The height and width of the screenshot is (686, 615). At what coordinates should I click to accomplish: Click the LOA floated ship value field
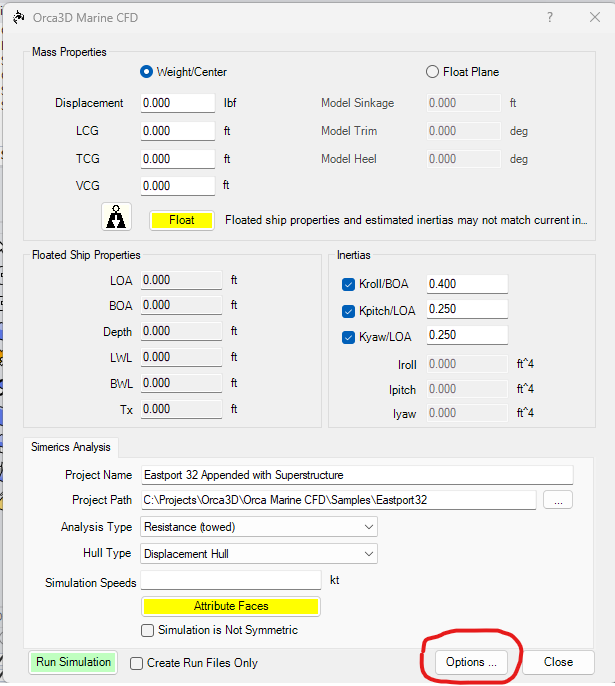pyautogui.click(x=181, y=280)
